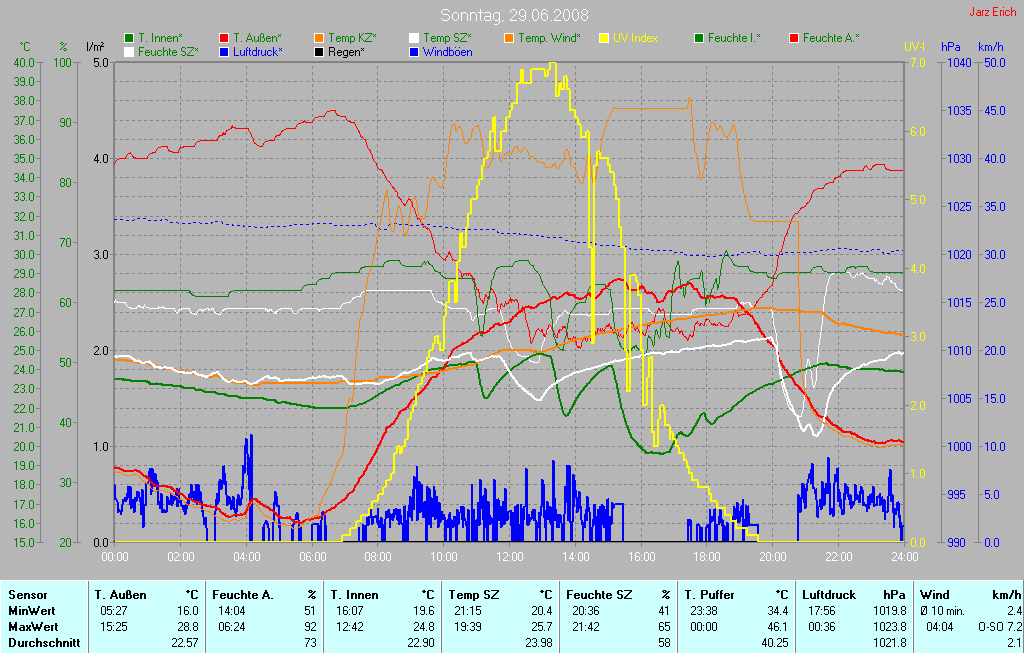Select the Feuchte A. legend label

(x=830, y=38)
